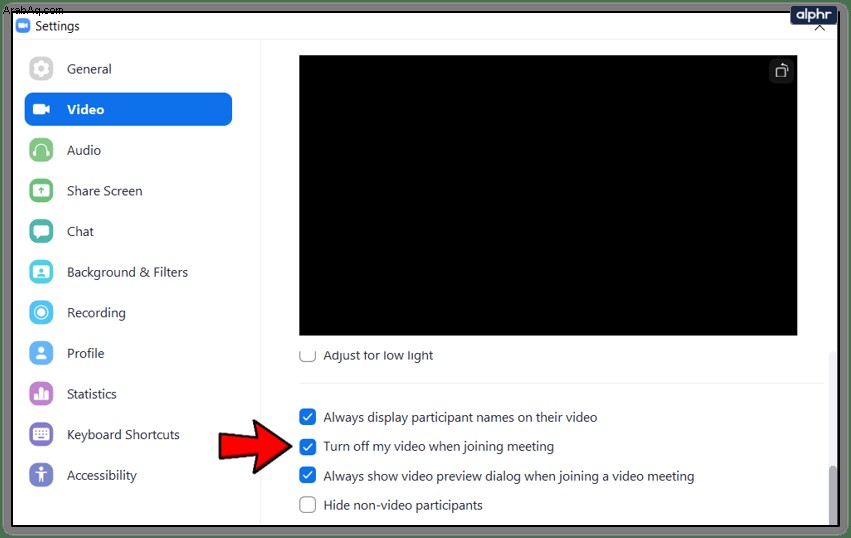Go to Accessibility settings
Screen dimensions: 851x538
128,475
